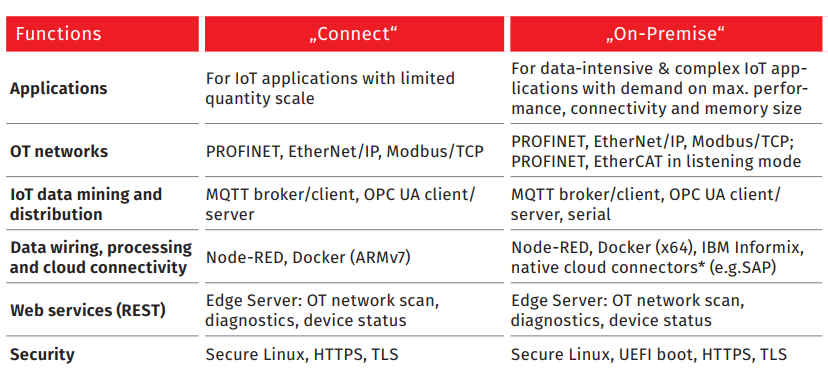Click the EtherCAT in listening mode cell
The height and width of the screenshot is (377, 828).
click(656, 152)
